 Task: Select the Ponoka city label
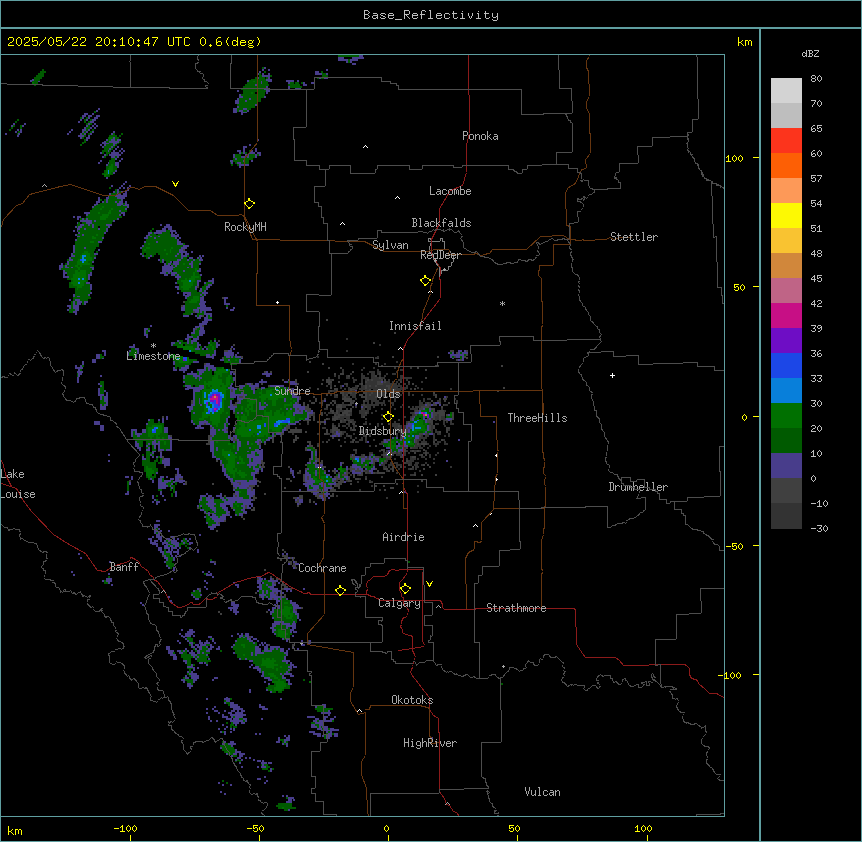[x=480, y=136]
